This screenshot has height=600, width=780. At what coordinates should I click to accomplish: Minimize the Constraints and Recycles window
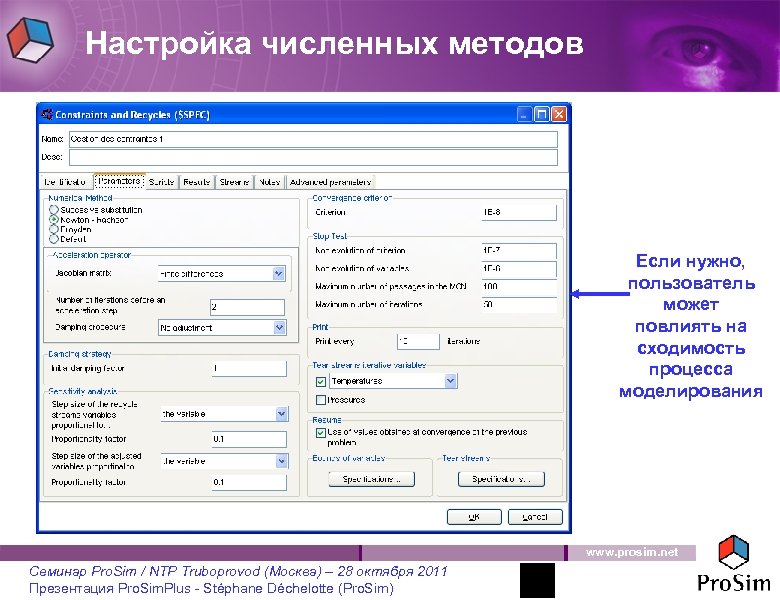pos(524,114)
